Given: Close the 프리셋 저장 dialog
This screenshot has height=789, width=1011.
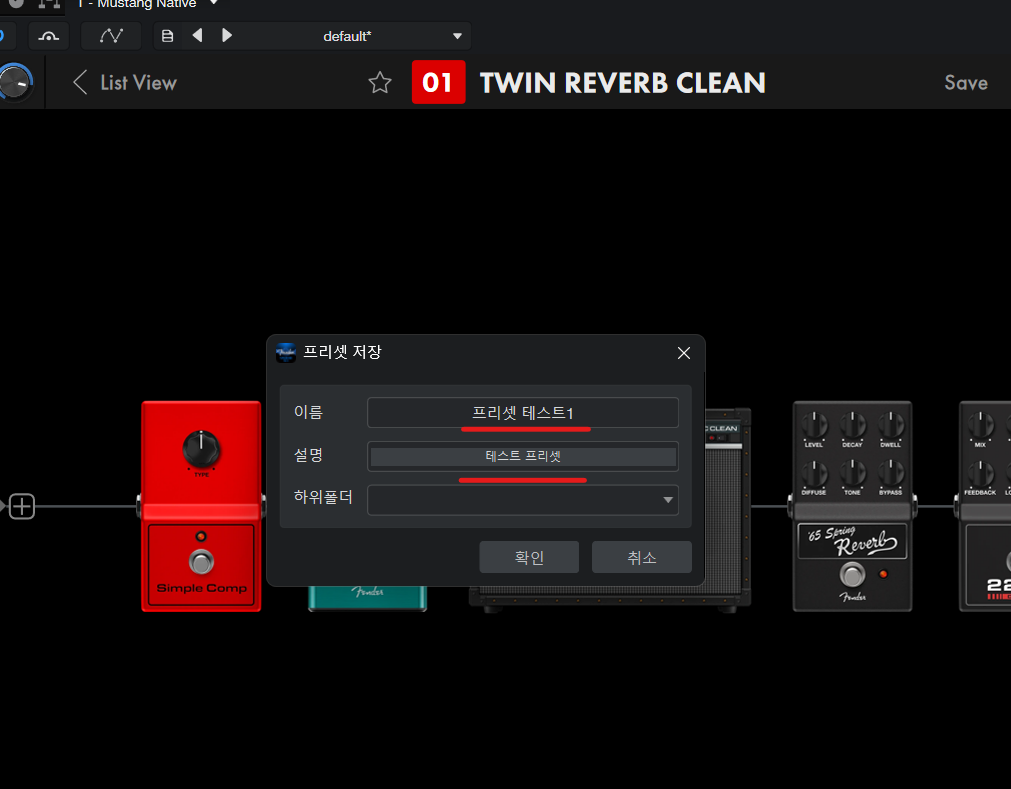Looking at the screenshot, I should 684,353.
